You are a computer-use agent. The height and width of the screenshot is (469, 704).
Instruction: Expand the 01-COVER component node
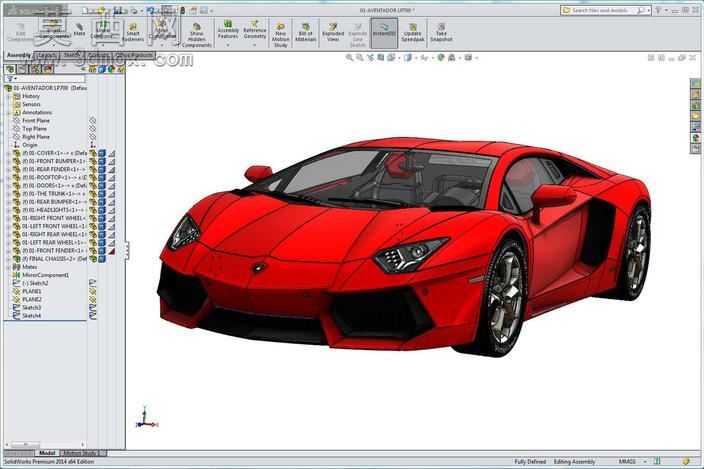pyautogui.click(x=8, y=153)
